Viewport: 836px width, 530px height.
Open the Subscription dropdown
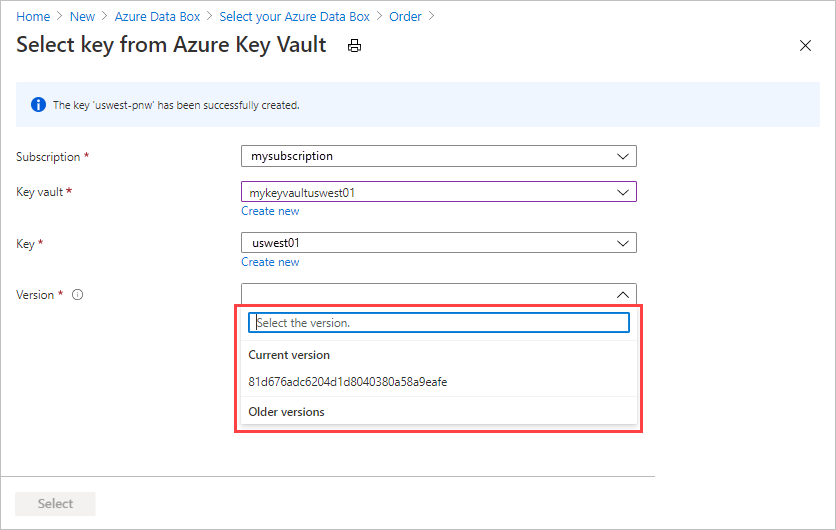click(x=438, y=157)
